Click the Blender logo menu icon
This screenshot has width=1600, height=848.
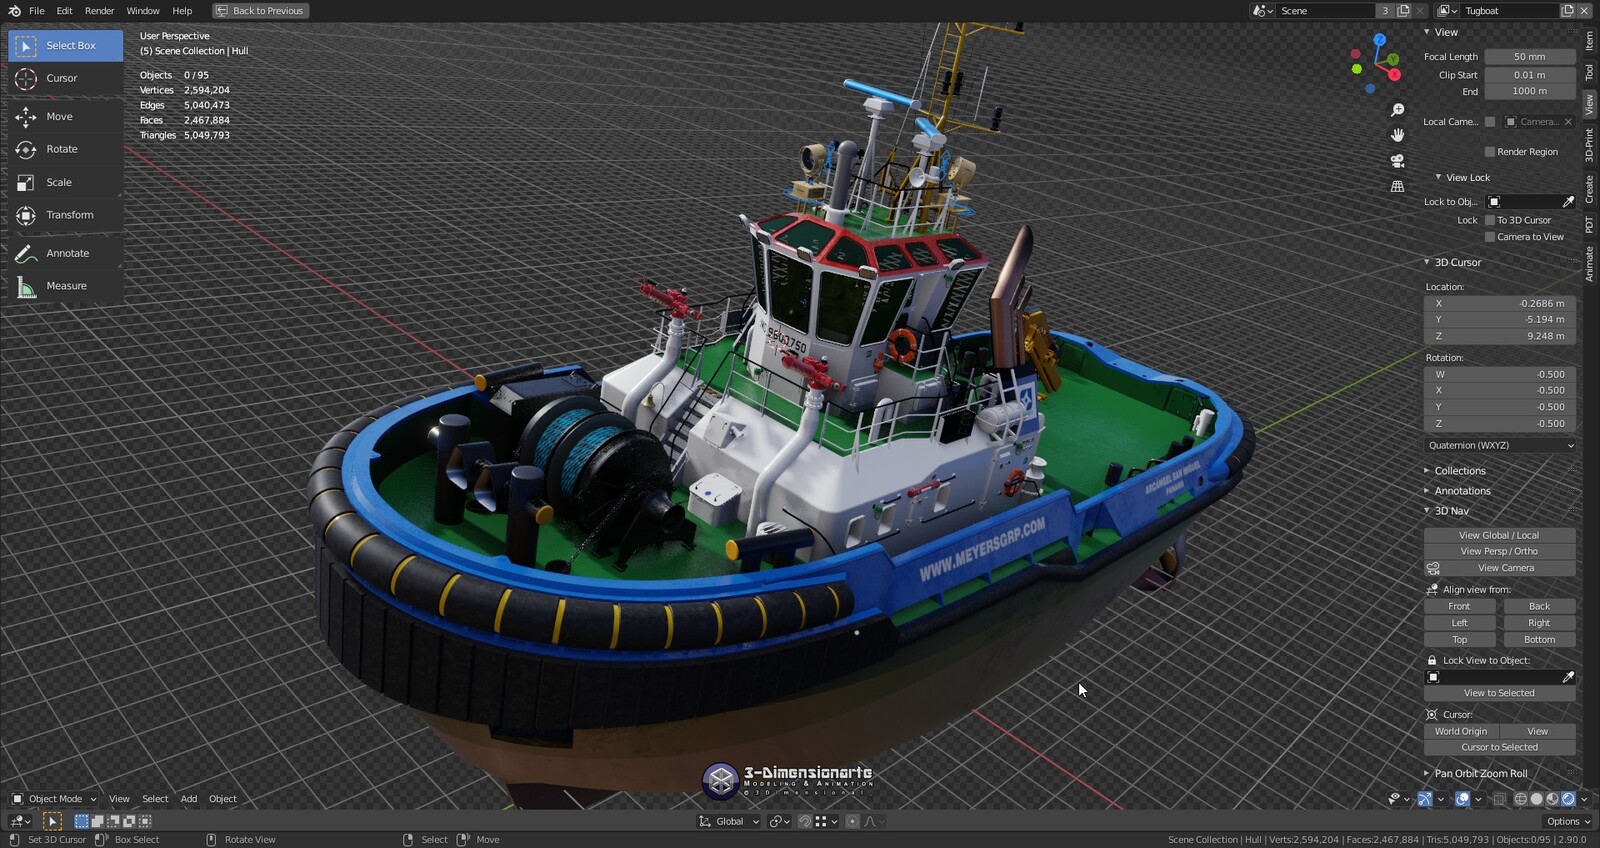click(14, 11)
